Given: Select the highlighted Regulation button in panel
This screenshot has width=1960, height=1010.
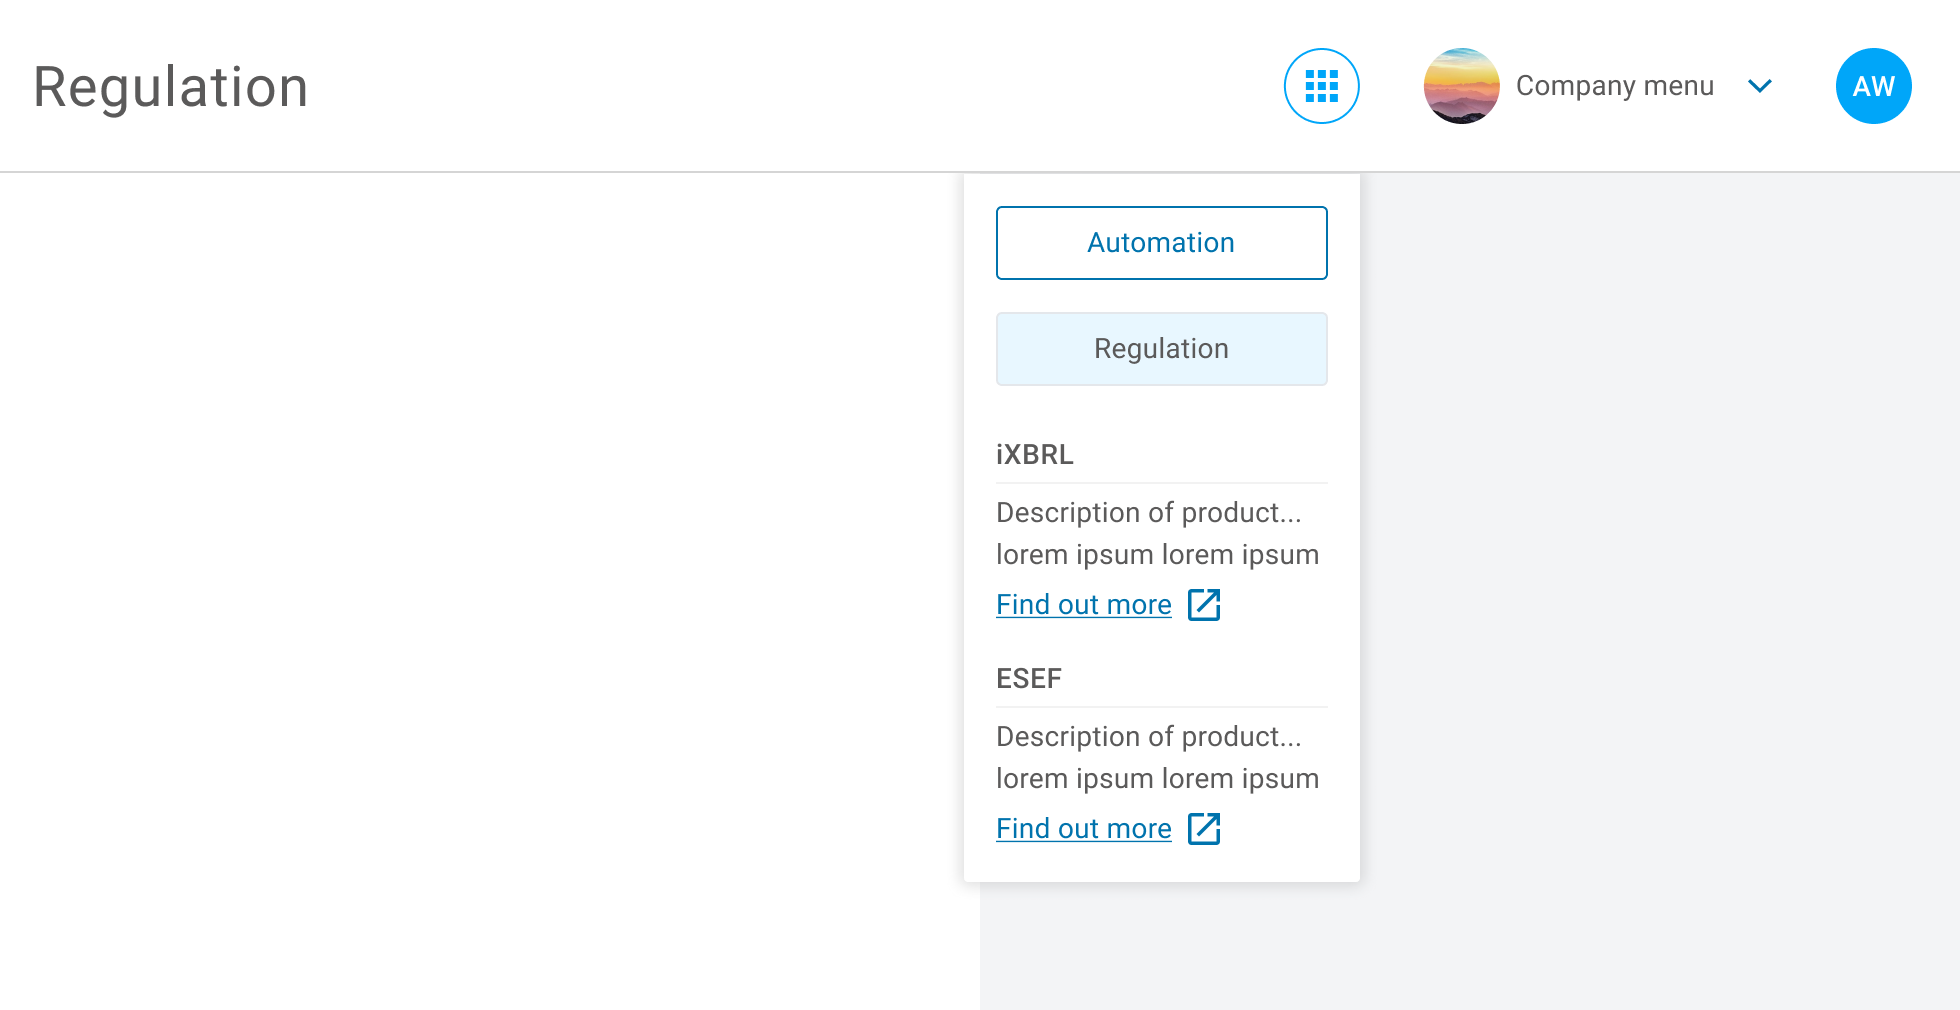Looking at the screenshot, I should click(1161, 349).
